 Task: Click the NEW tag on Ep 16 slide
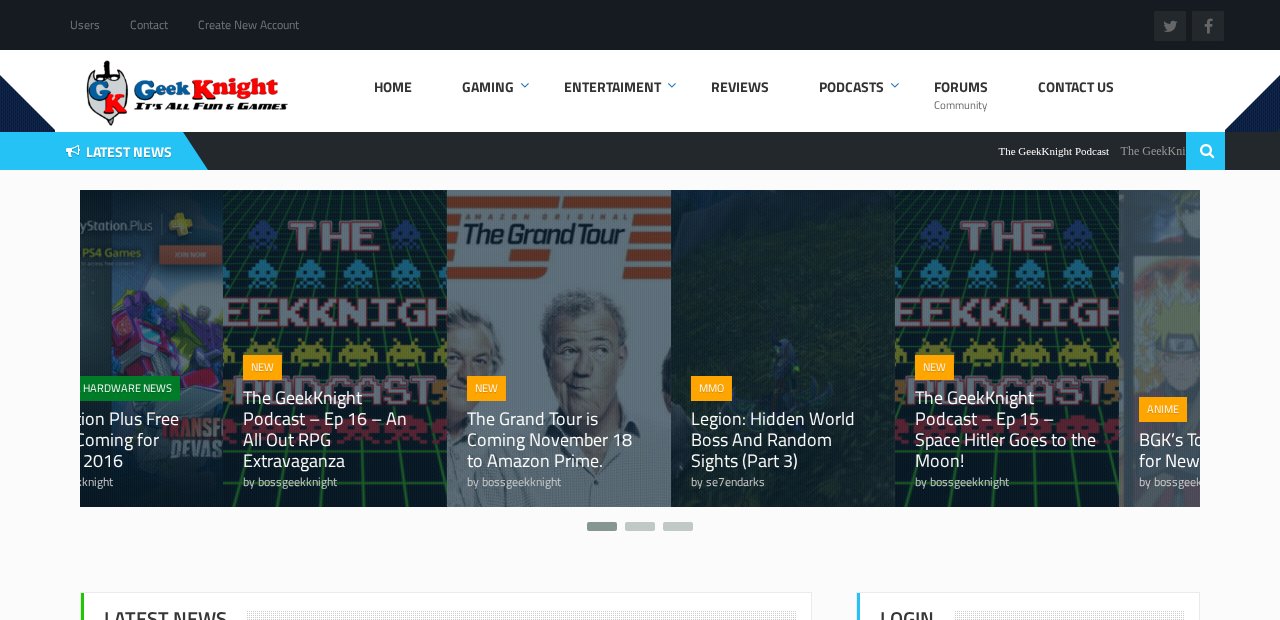click(x=262, y=367)
